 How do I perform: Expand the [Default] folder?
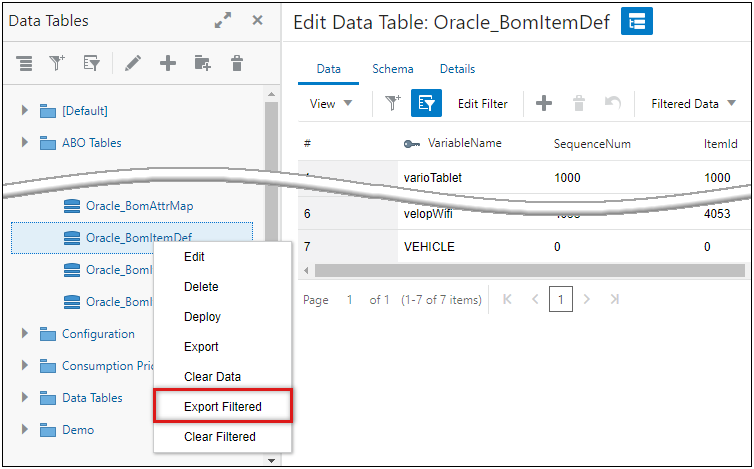[x=25, y=110]
